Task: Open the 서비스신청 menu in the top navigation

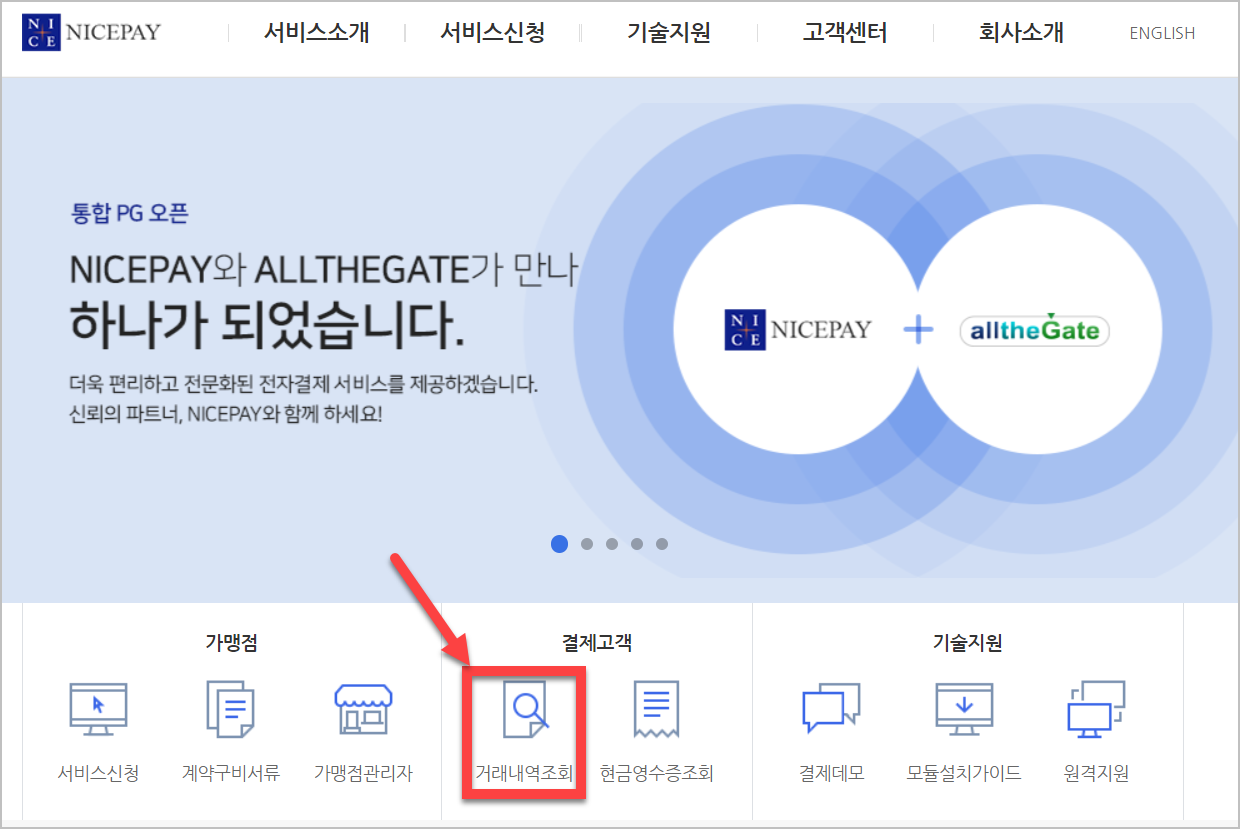Action: coord(492,32)
